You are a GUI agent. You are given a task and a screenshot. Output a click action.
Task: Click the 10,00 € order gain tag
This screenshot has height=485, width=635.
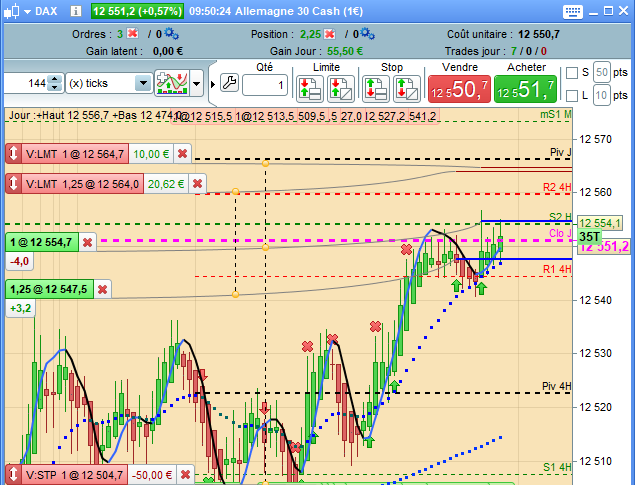tap(151, 154)
